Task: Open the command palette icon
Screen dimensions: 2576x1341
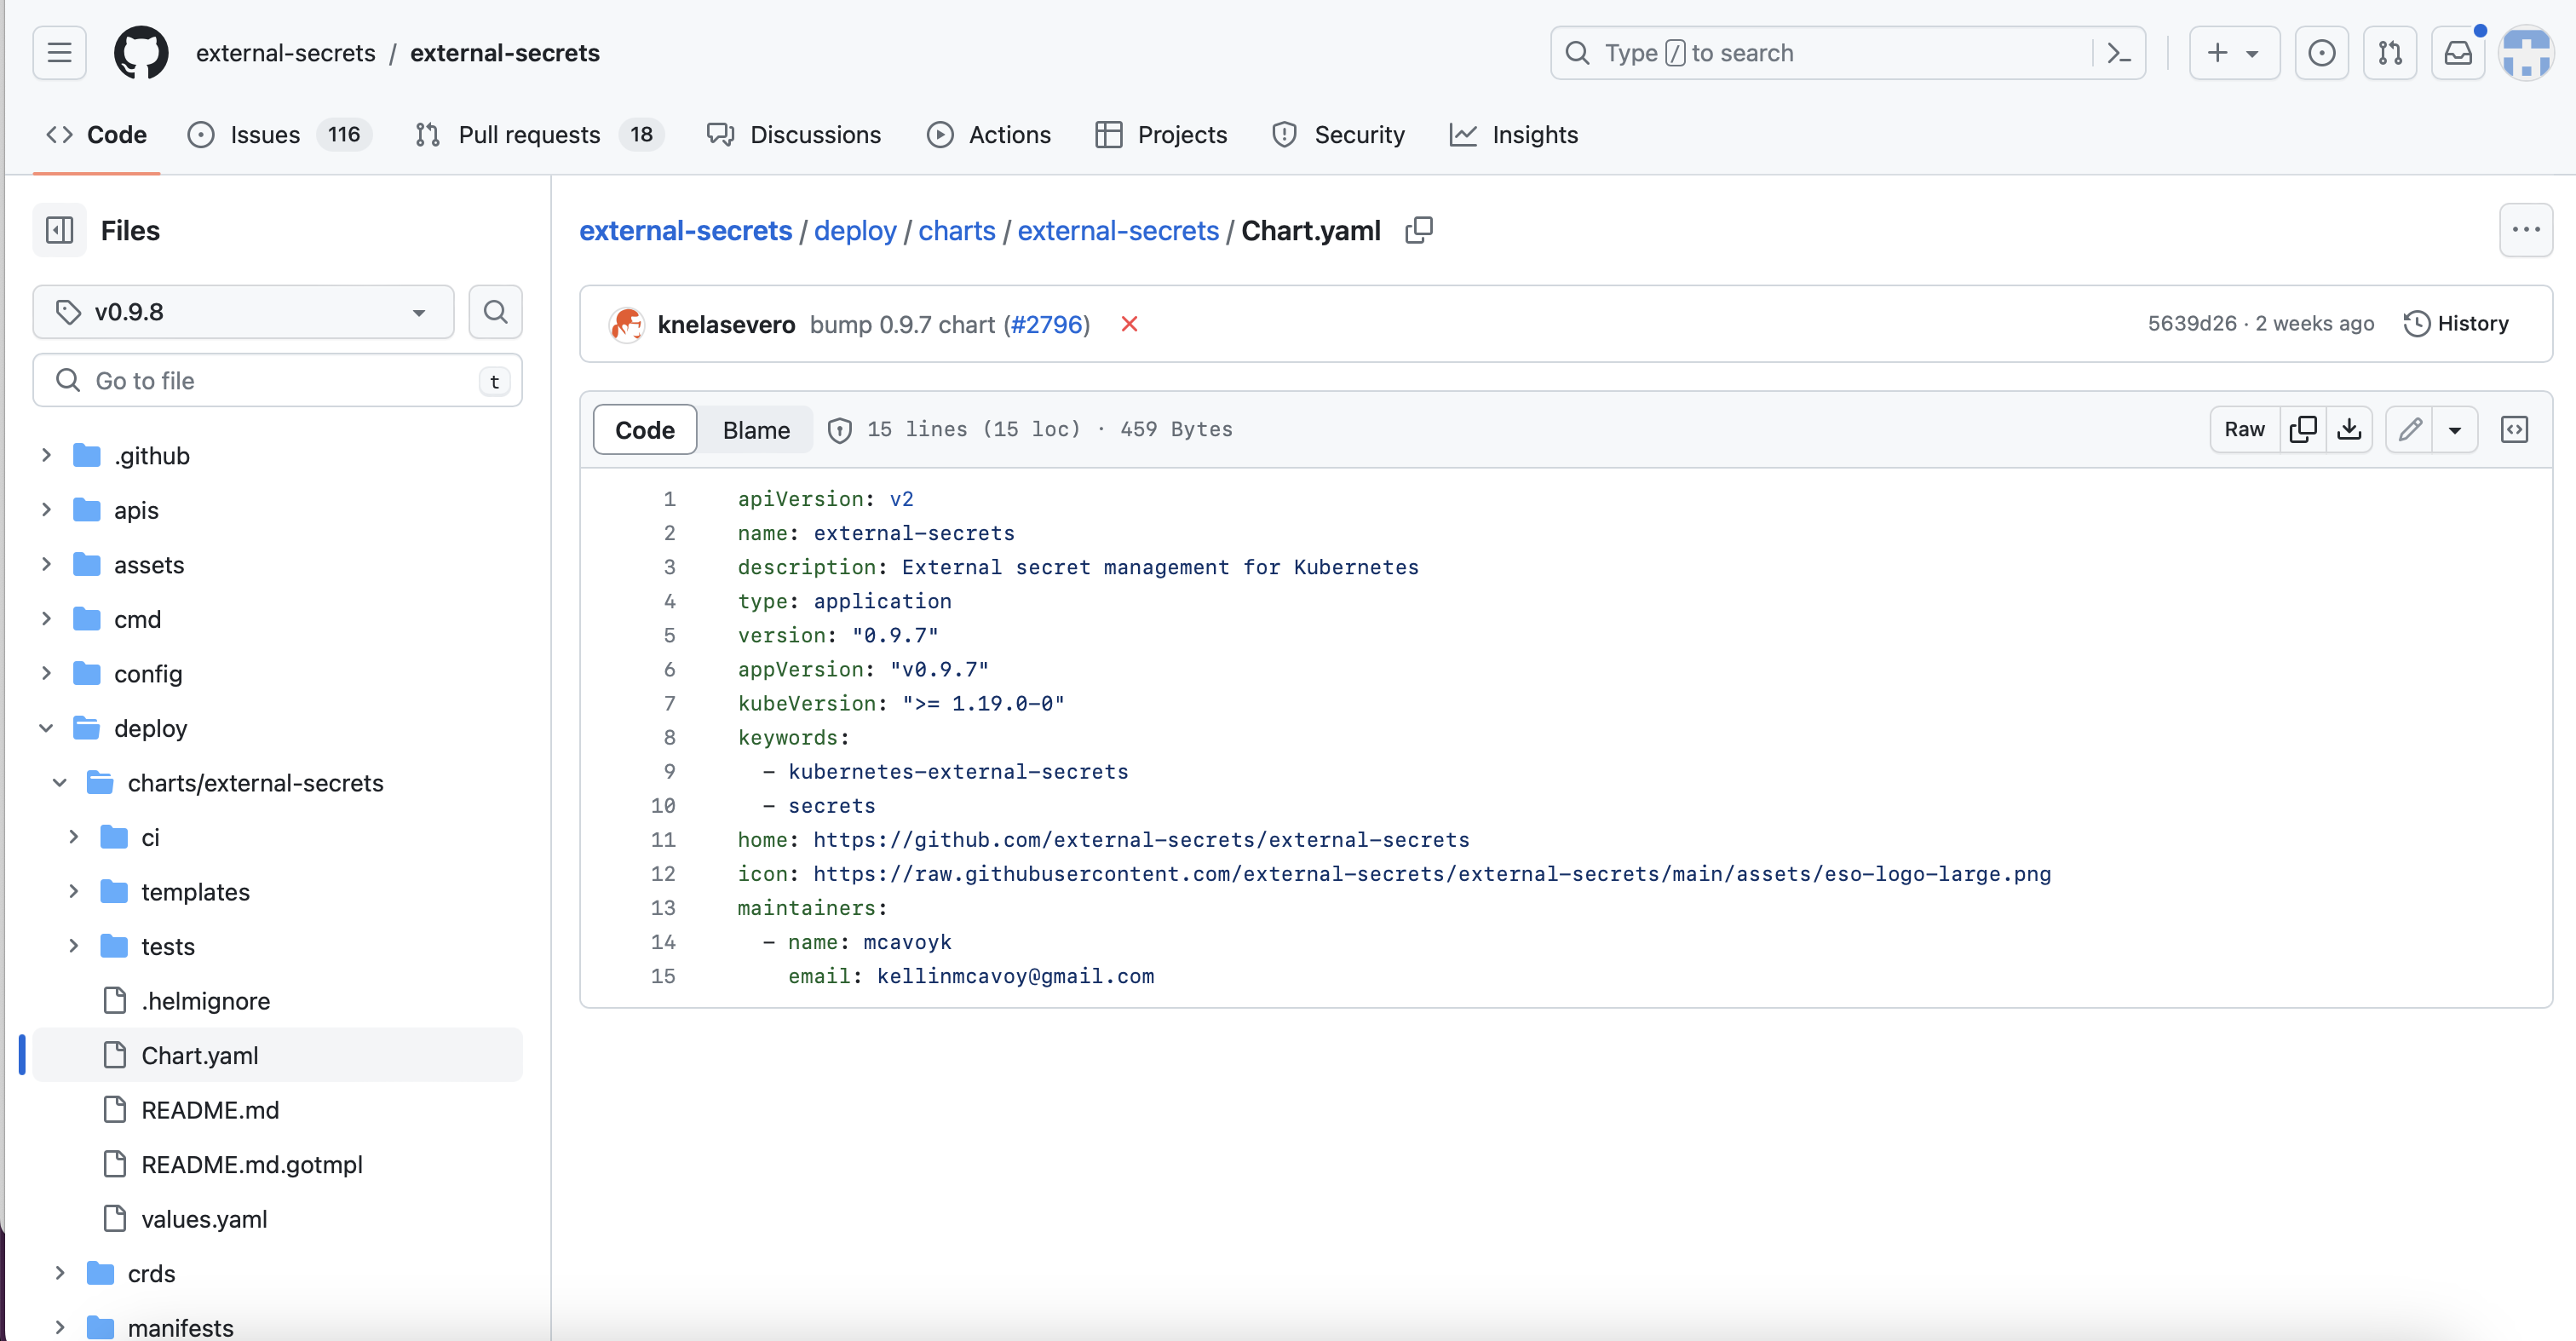Action: tap(2119, 53)
